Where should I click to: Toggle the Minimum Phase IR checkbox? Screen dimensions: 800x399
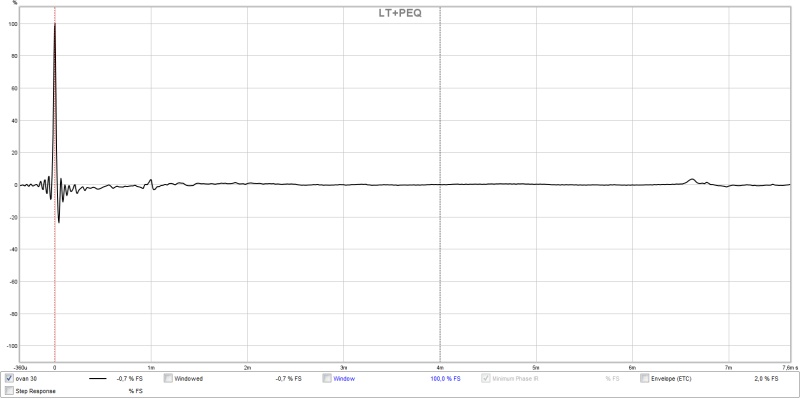pyautogui.click(x=486, y=379)
